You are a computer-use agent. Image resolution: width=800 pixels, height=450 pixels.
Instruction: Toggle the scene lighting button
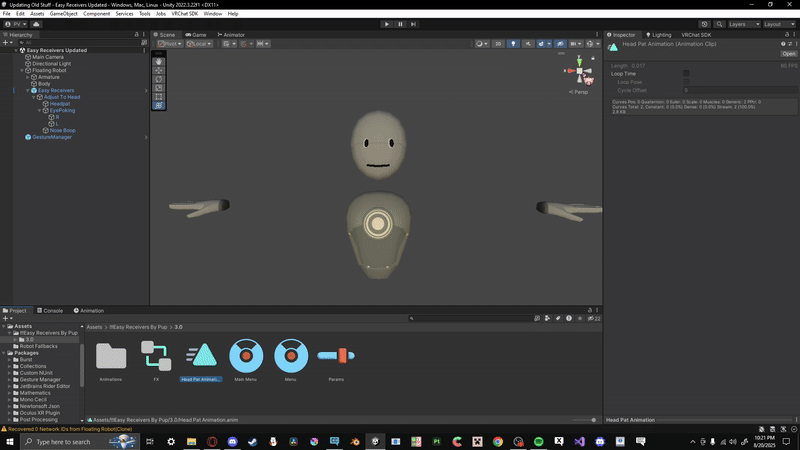[513, 44]
